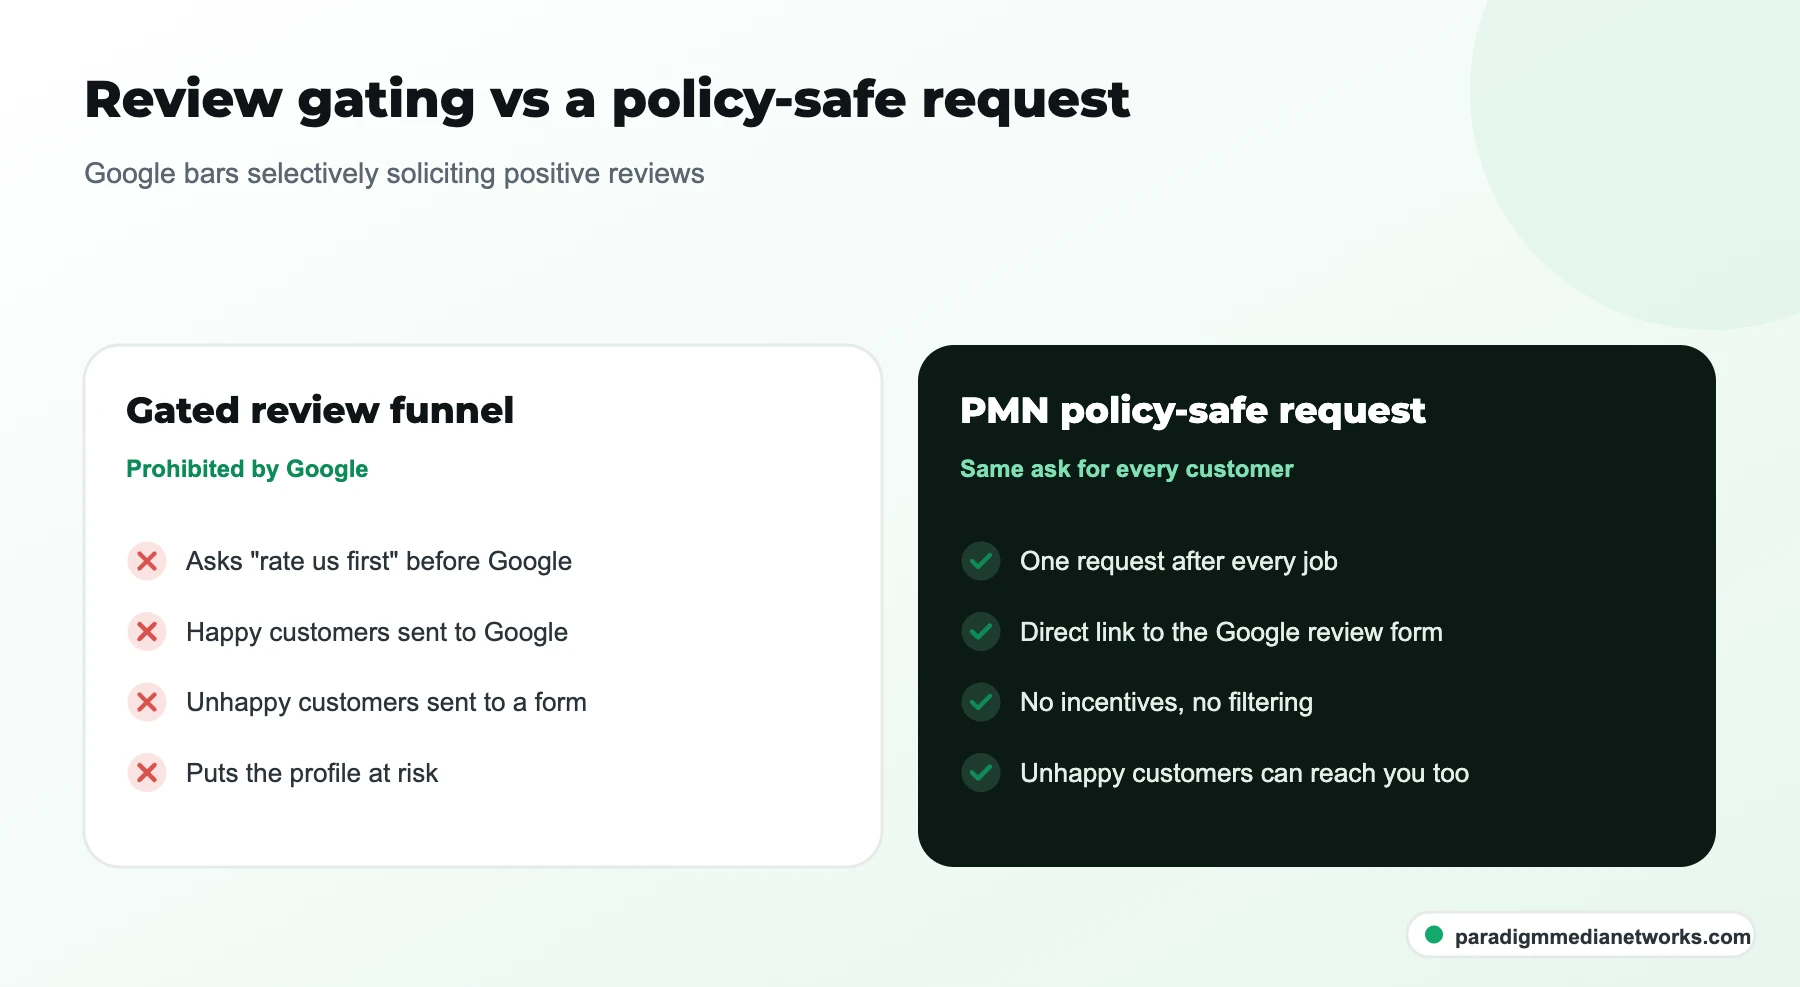Click the text "Asks "rate us first" before Google"
Image resolution: width=1800 pixels, height=987 pixels.
click(x=379, y=561)
